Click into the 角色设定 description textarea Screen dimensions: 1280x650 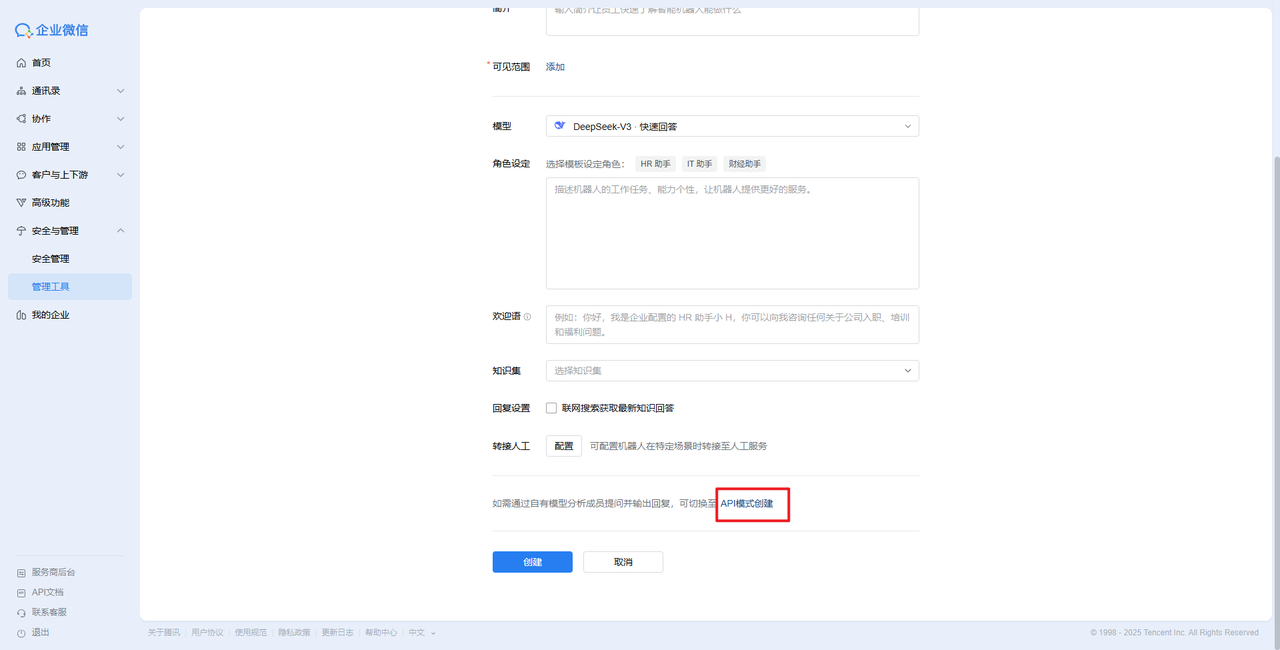pos(732,233)
